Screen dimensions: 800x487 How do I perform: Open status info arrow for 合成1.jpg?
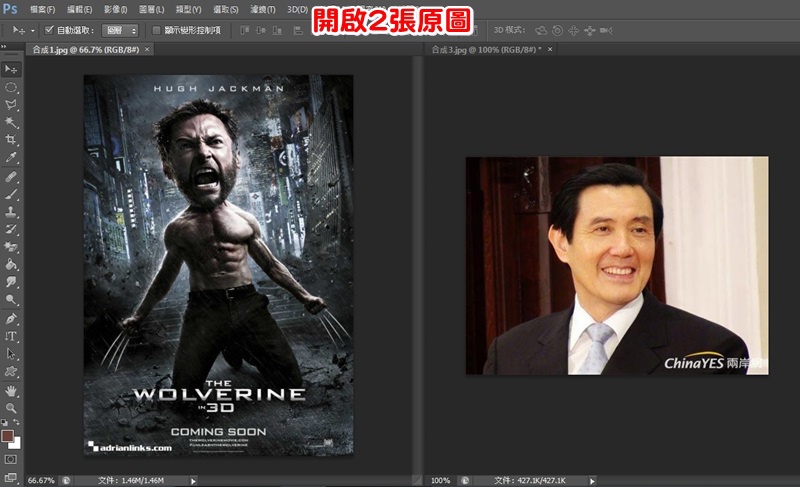[193, 480]
